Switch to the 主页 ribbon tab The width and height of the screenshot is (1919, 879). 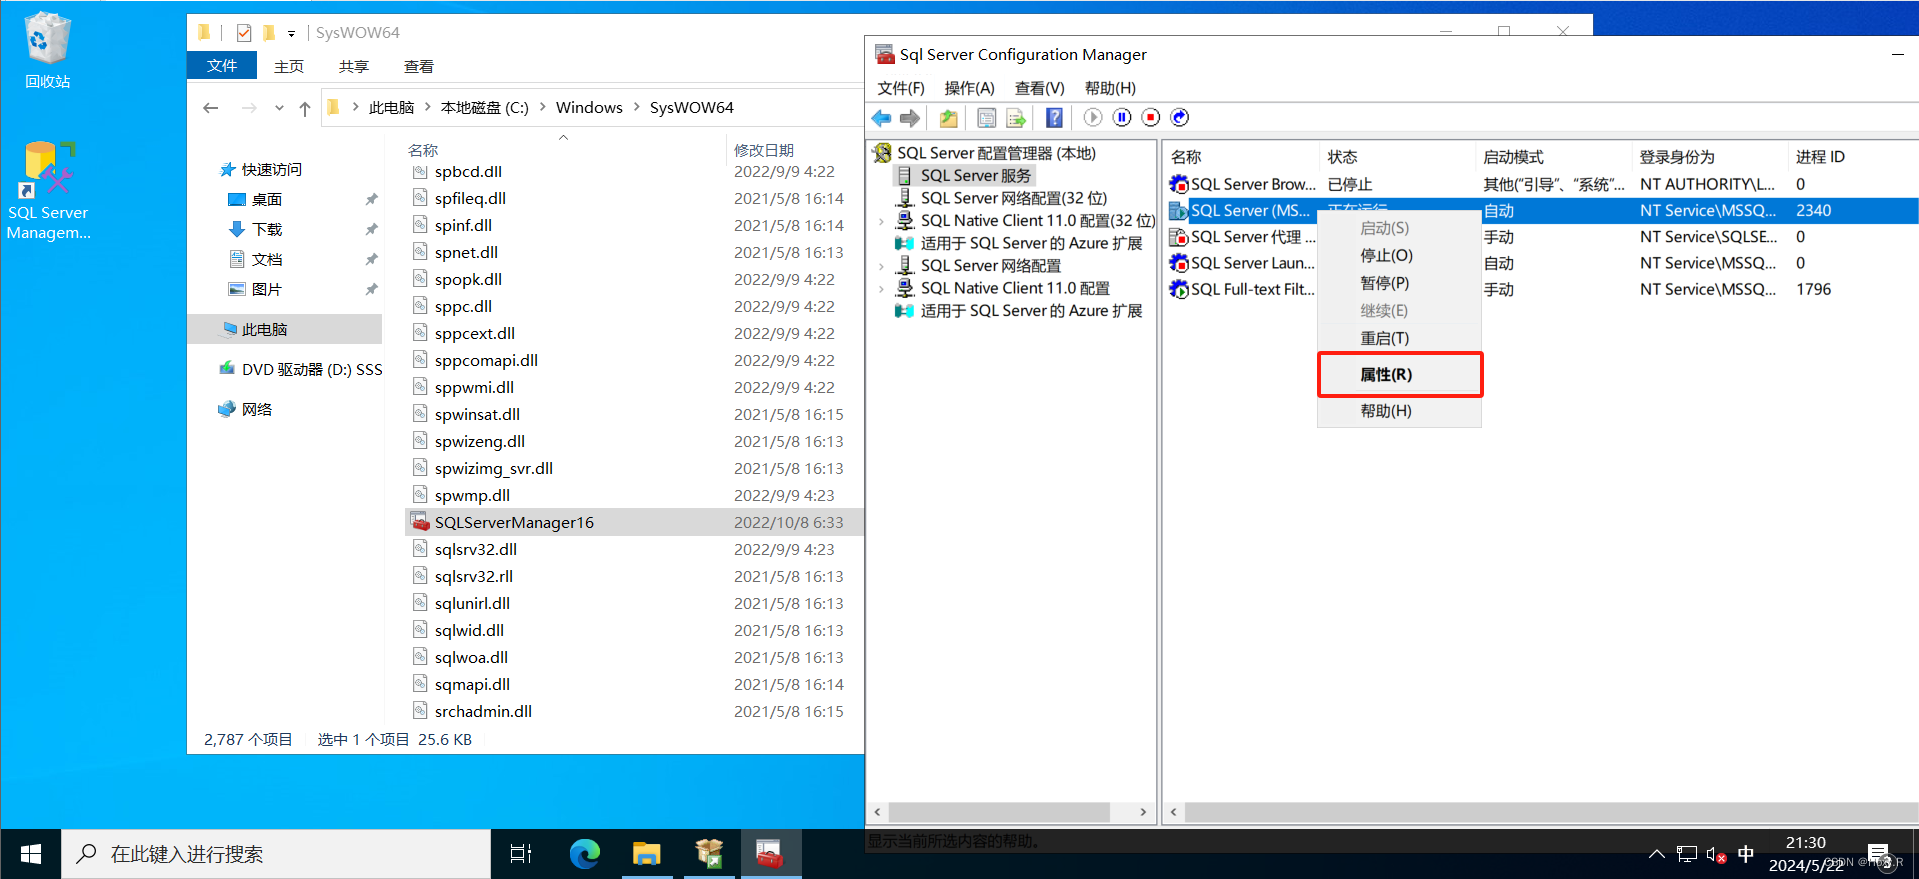(x=289, y=66)
